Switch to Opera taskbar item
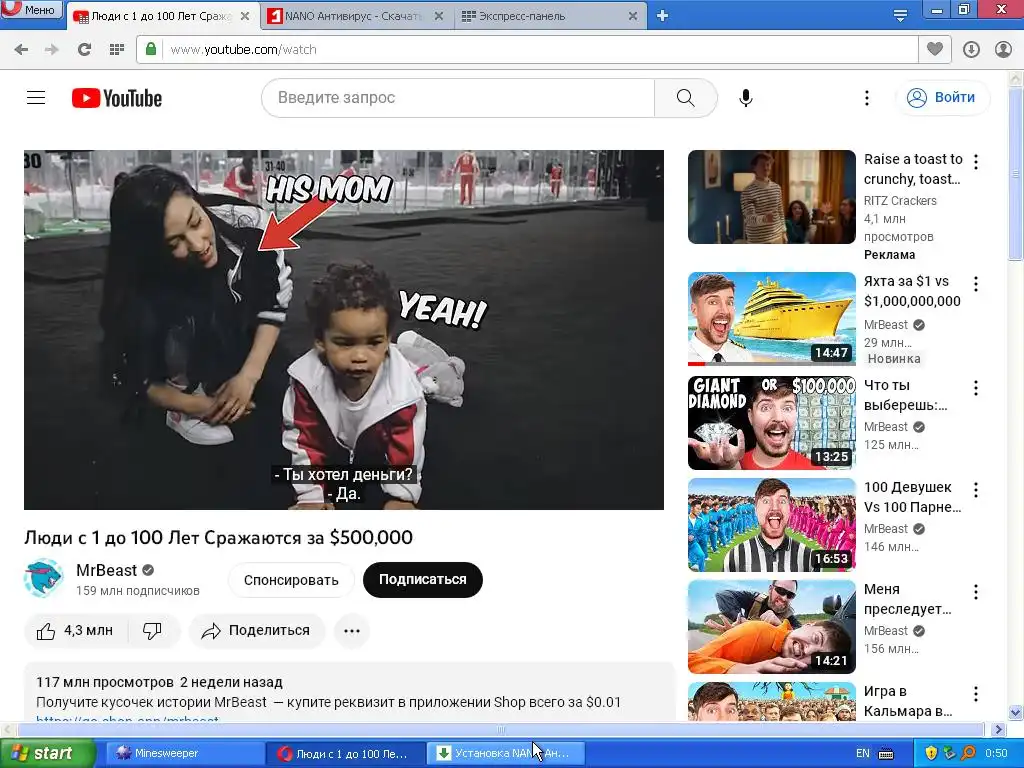The height and width of the screenshot is (768, 1024). pyautogui.click(x=344, y=753)
